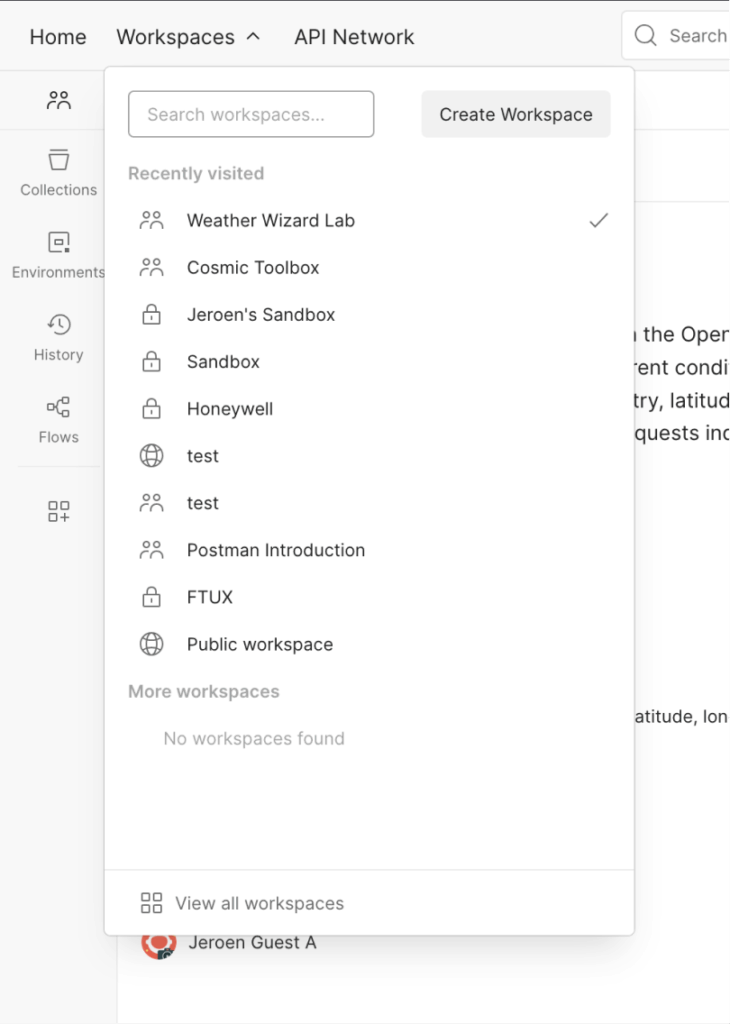Select Jeroen's Sandbox workspace
This screenshot has height=1024, width=730.
(x=261, y=315)
